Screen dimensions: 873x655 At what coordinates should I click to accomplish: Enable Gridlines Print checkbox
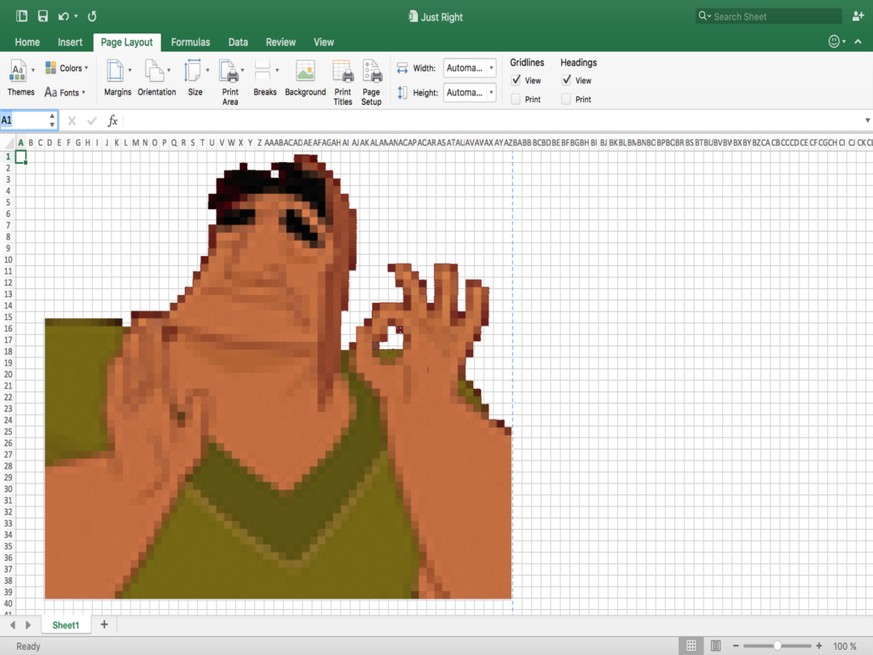click(516, 99)
